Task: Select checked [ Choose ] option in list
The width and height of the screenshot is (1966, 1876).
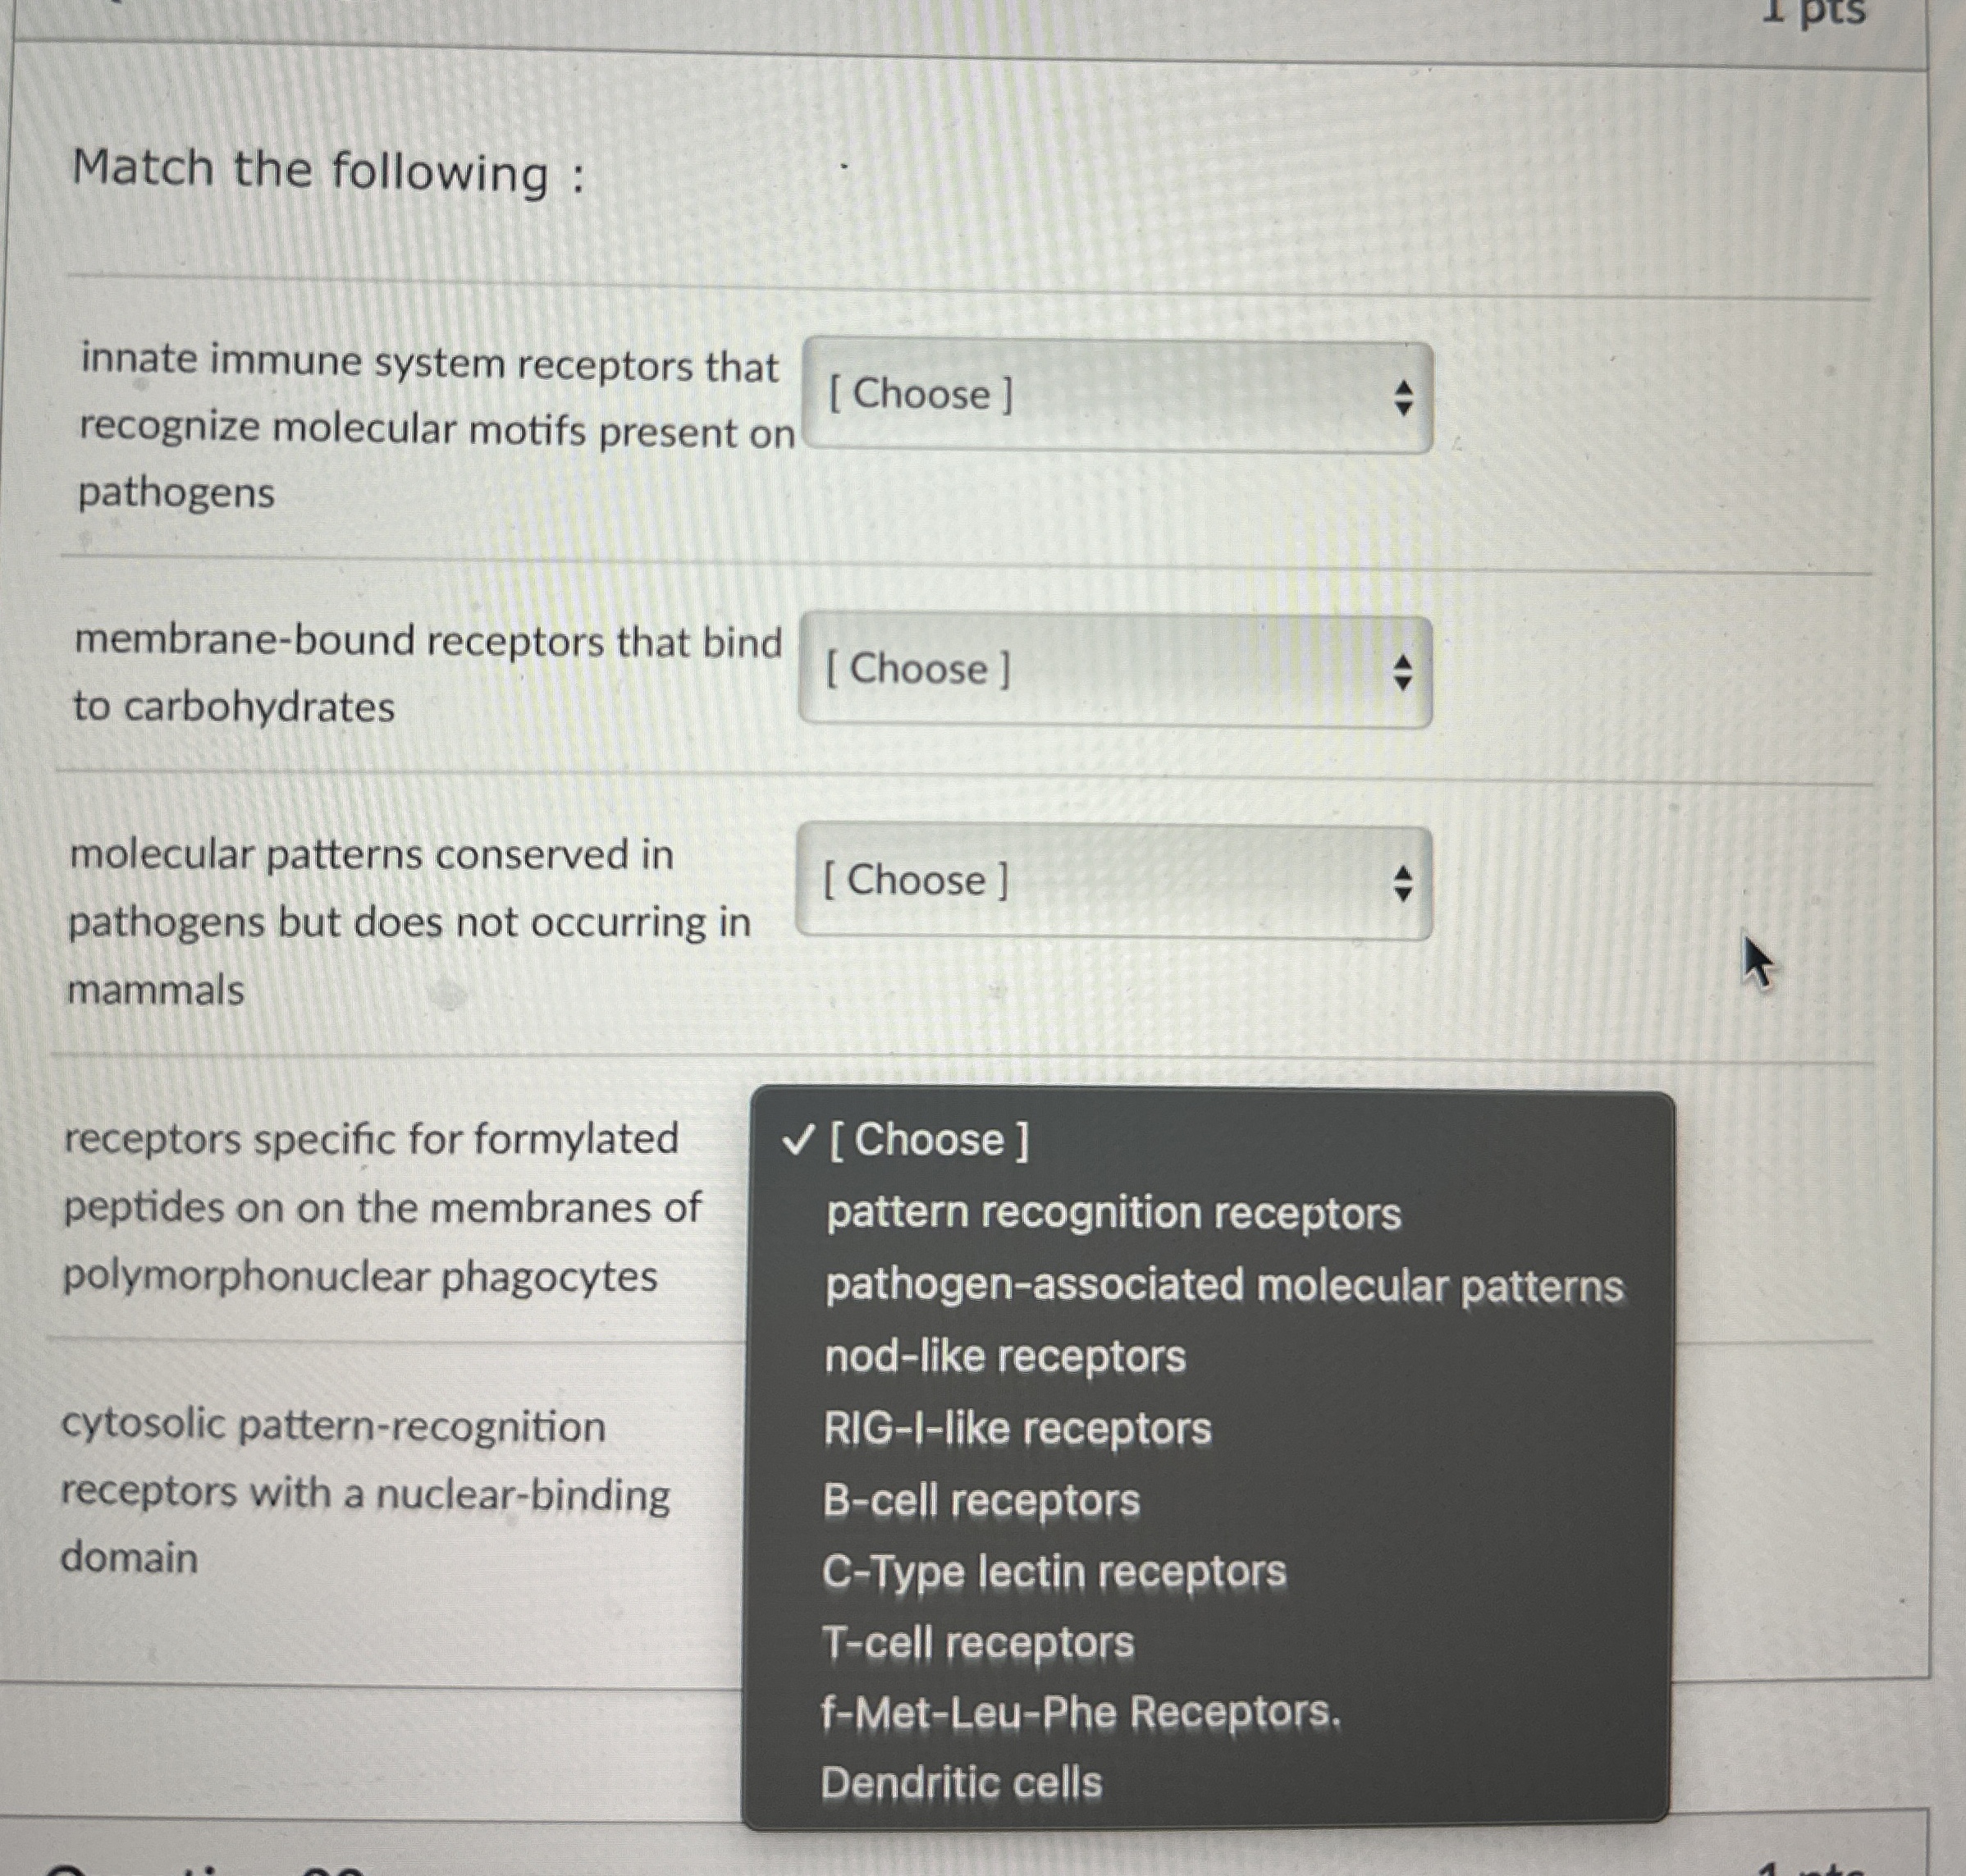Action: pyautogui.click(x=927, y=1140)
